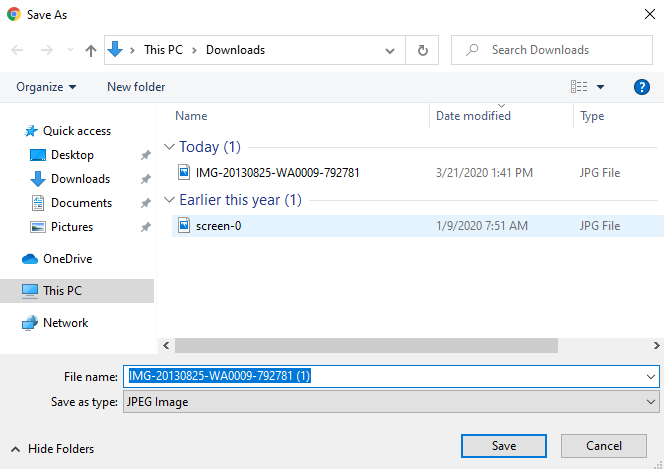Click the Desktop icon in sidebar
This screenshot has width=664, height=469.
[x=38, y=155]
